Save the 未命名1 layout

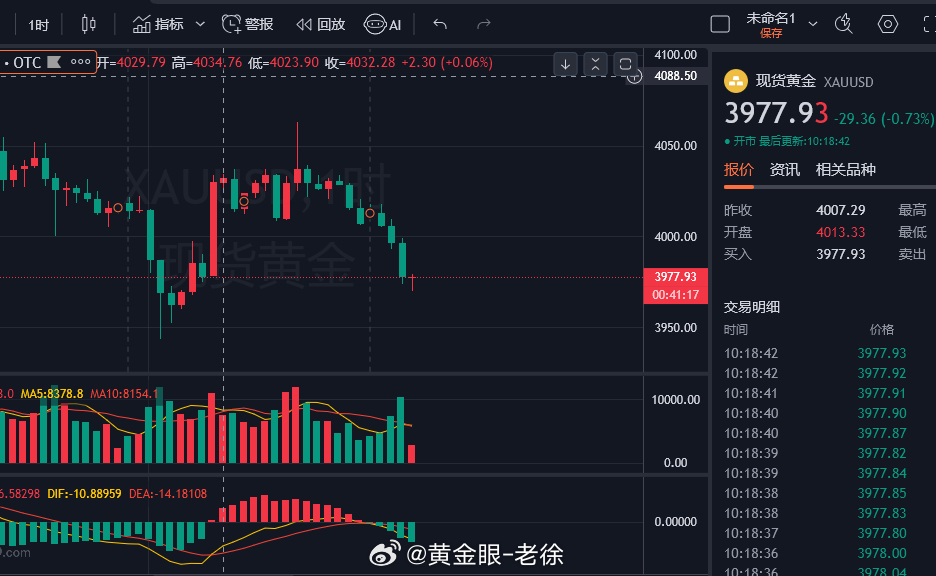coord(771,33)
